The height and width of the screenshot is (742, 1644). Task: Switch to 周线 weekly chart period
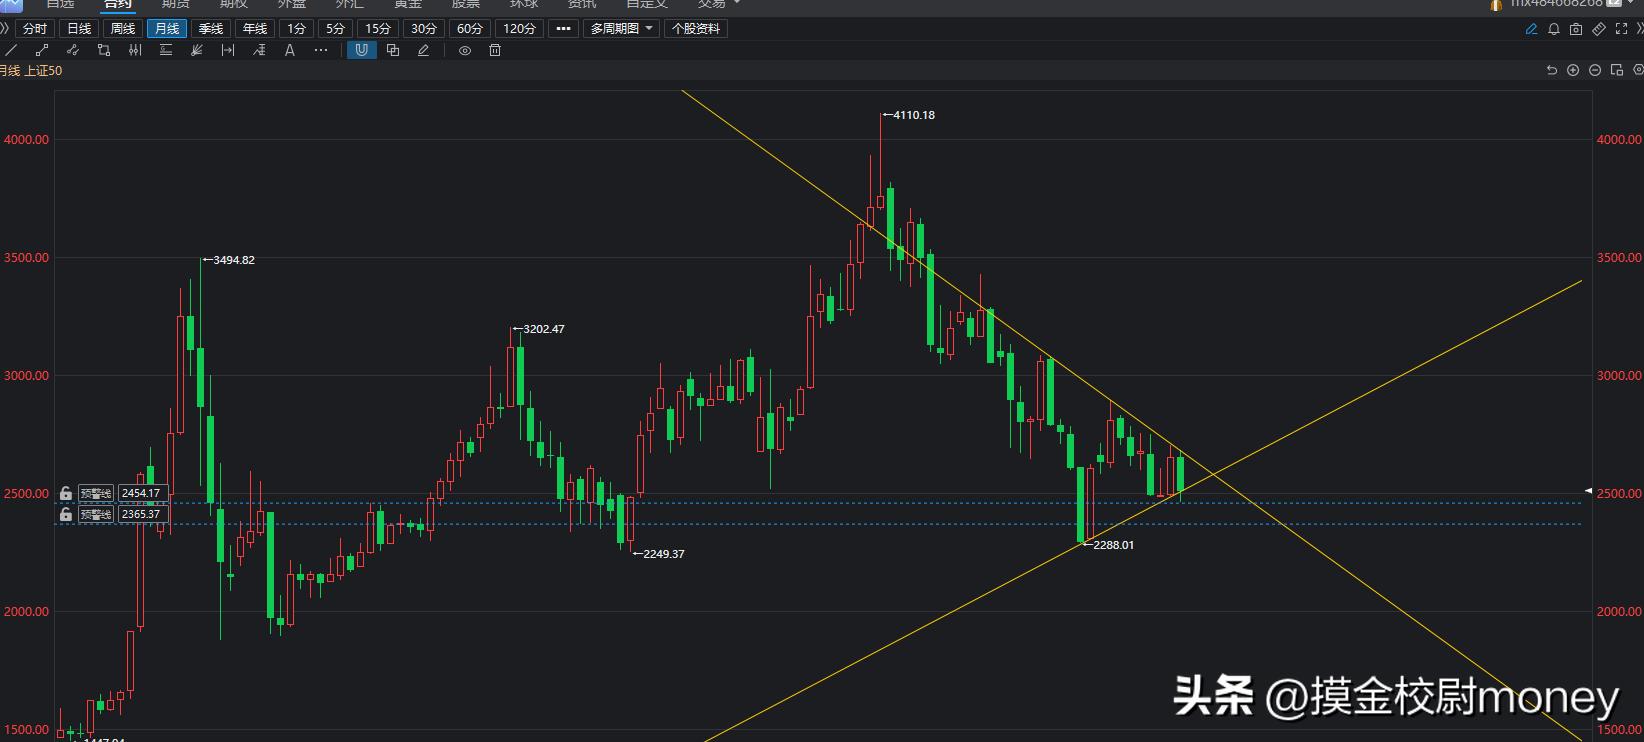(123, 29)
